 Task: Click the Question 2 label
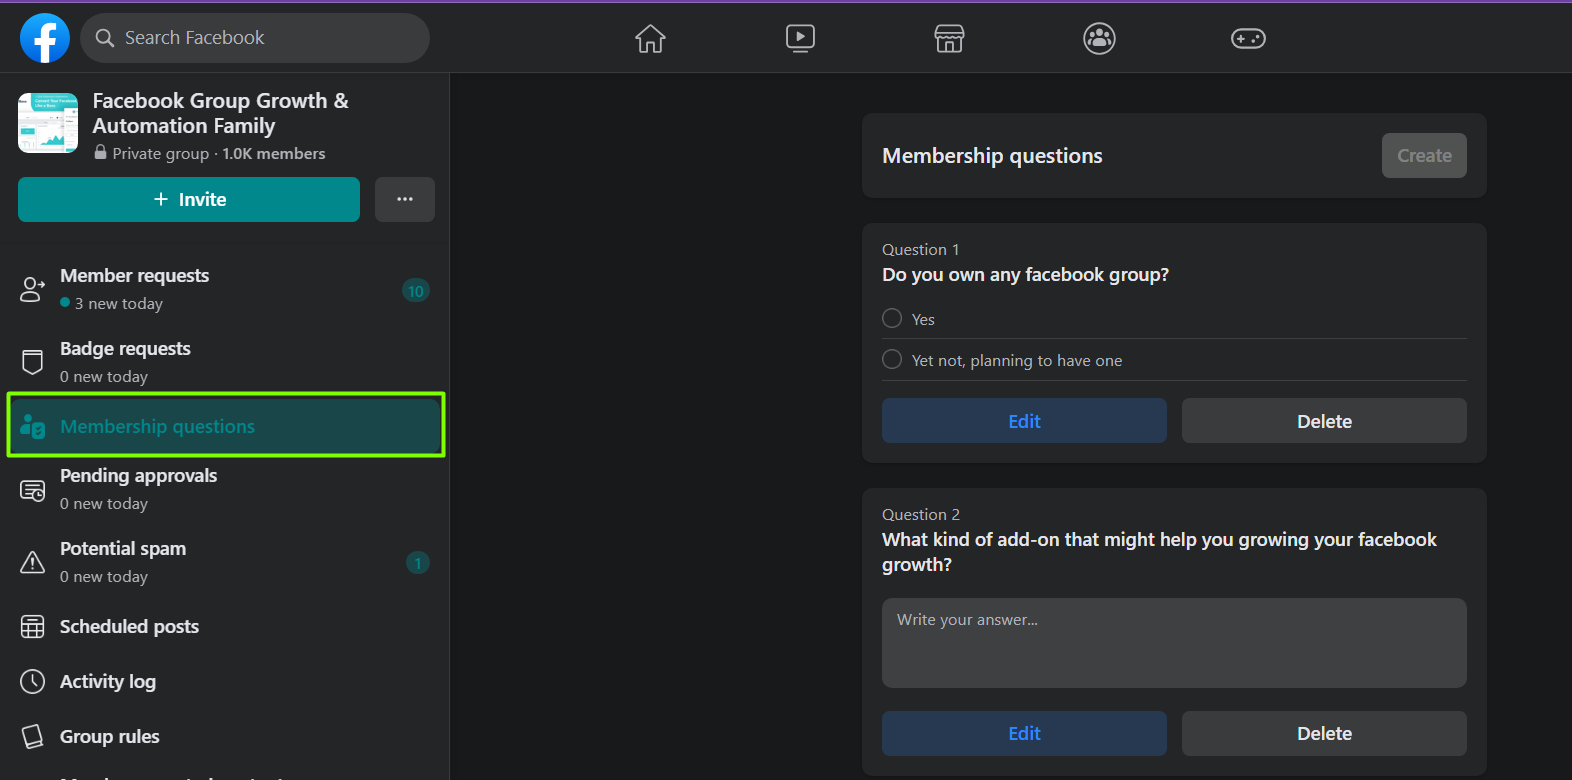921,515
